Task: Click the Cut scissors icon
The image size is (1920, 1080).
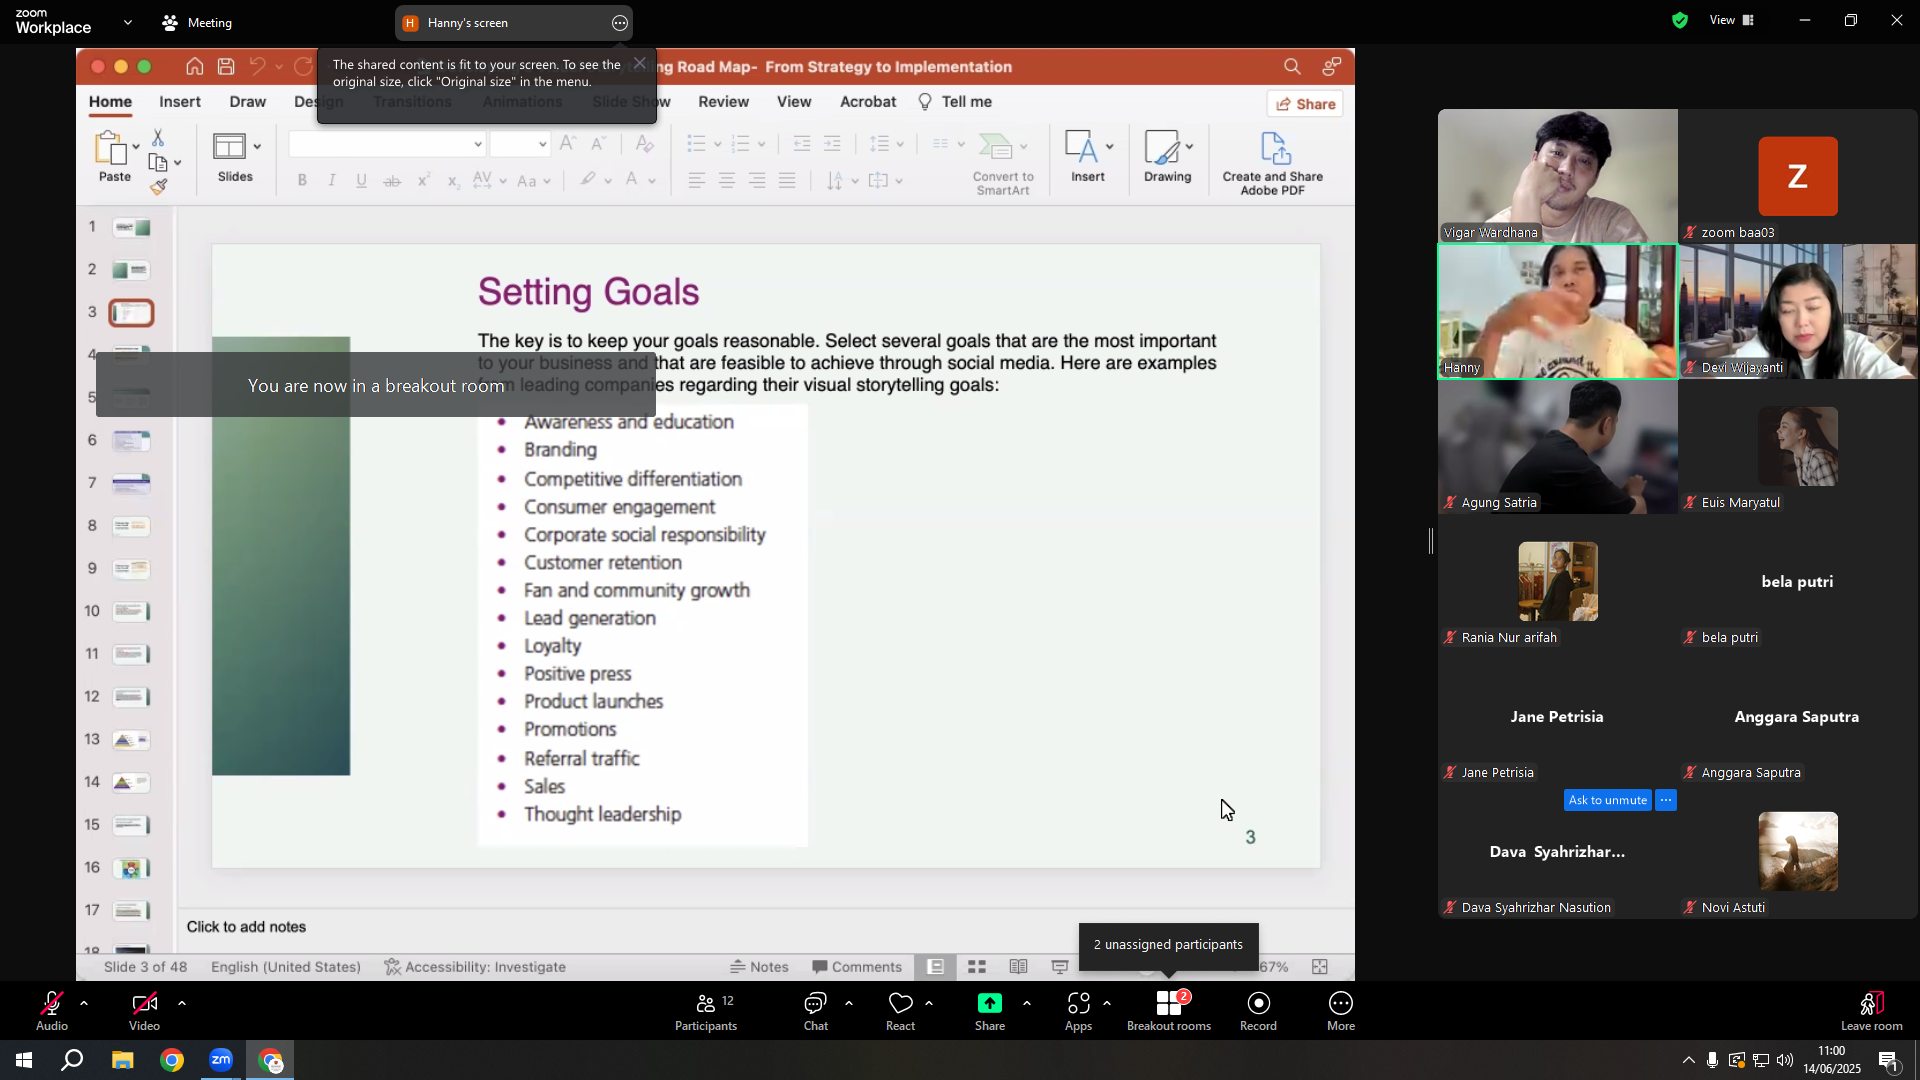Action: pos(158,137)
